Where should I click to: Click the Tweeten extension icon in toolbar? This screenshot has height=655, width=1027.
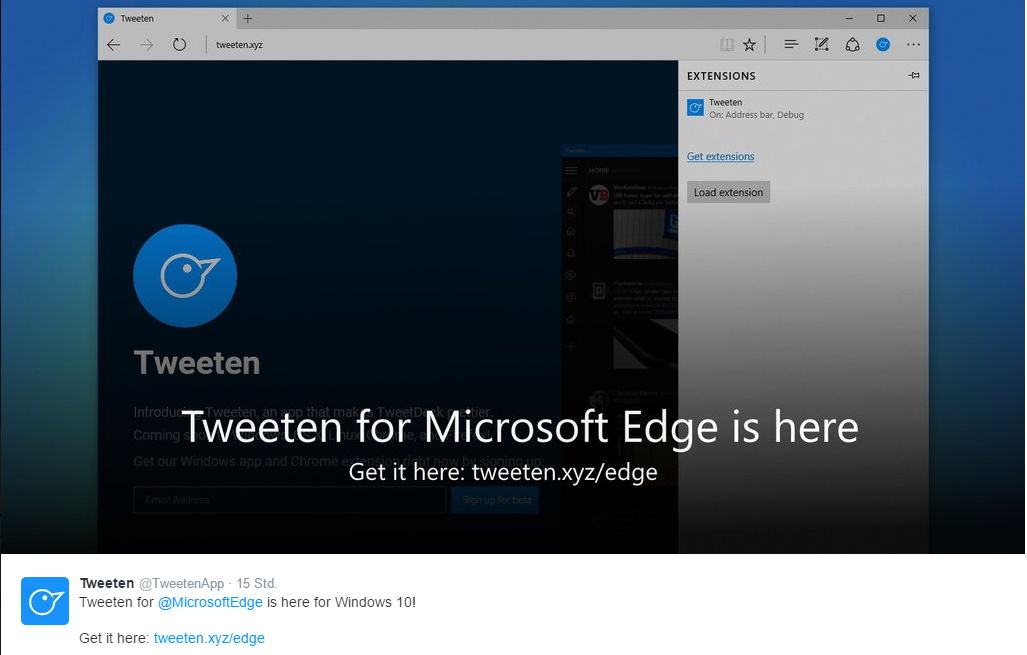(883, 45)
